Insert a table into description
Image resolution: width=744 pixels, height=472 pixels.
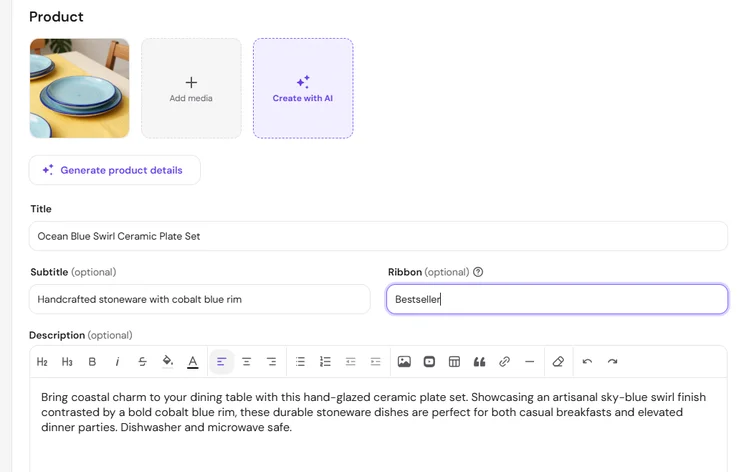(x=455, y=362)
